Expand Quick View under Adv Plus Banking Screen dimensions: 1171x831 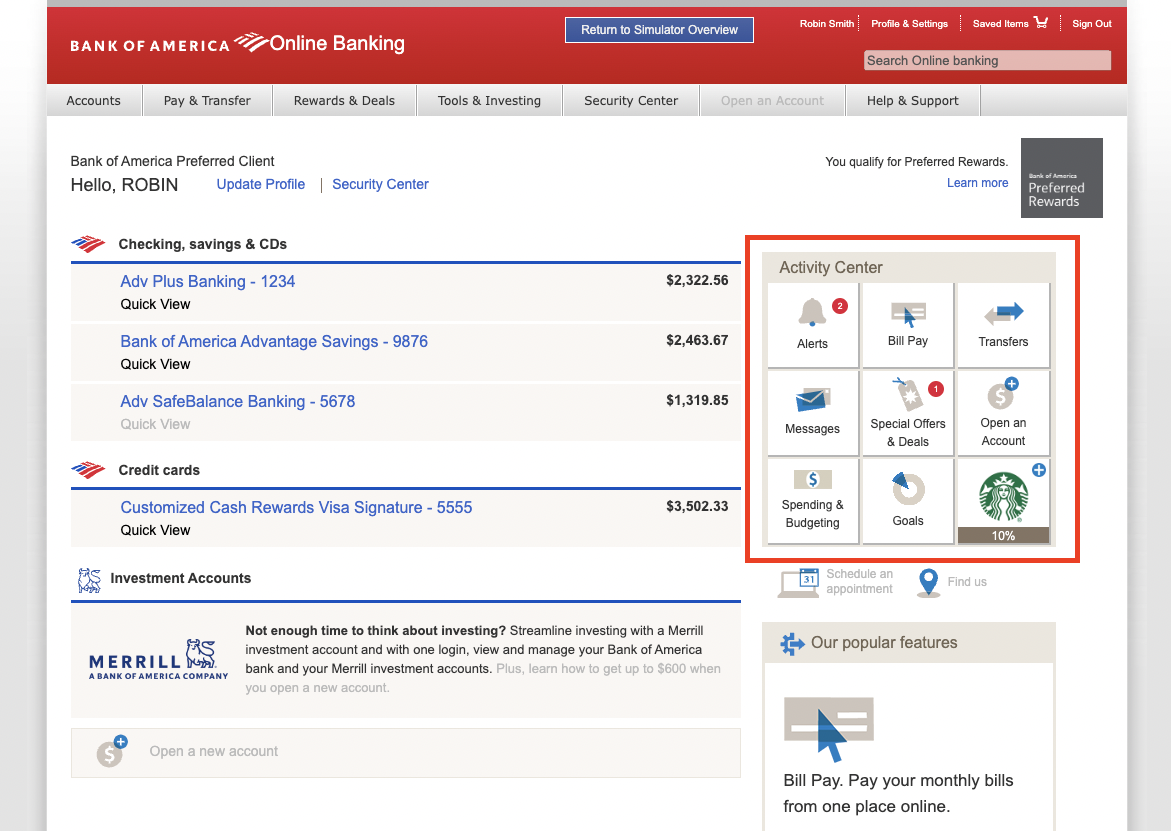click(x=155, y=305)
